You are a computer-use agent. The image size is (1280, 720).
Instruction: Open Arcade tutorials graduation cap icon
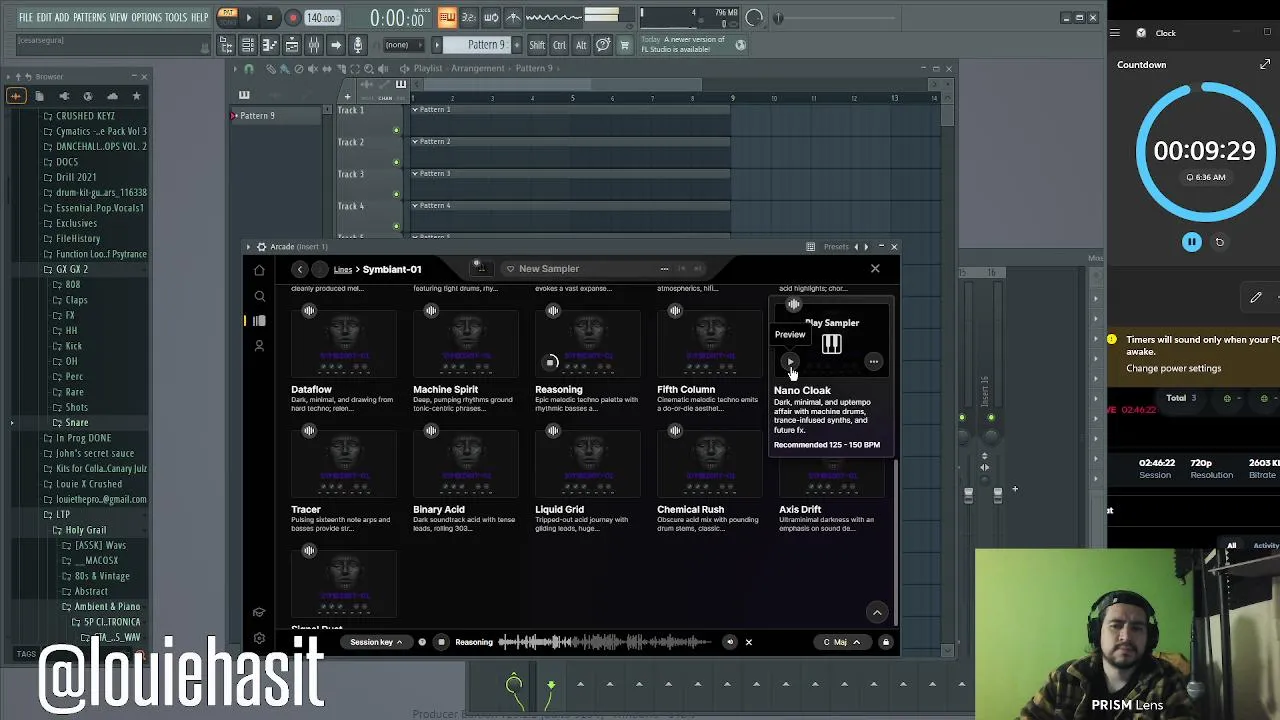point(259,613)
